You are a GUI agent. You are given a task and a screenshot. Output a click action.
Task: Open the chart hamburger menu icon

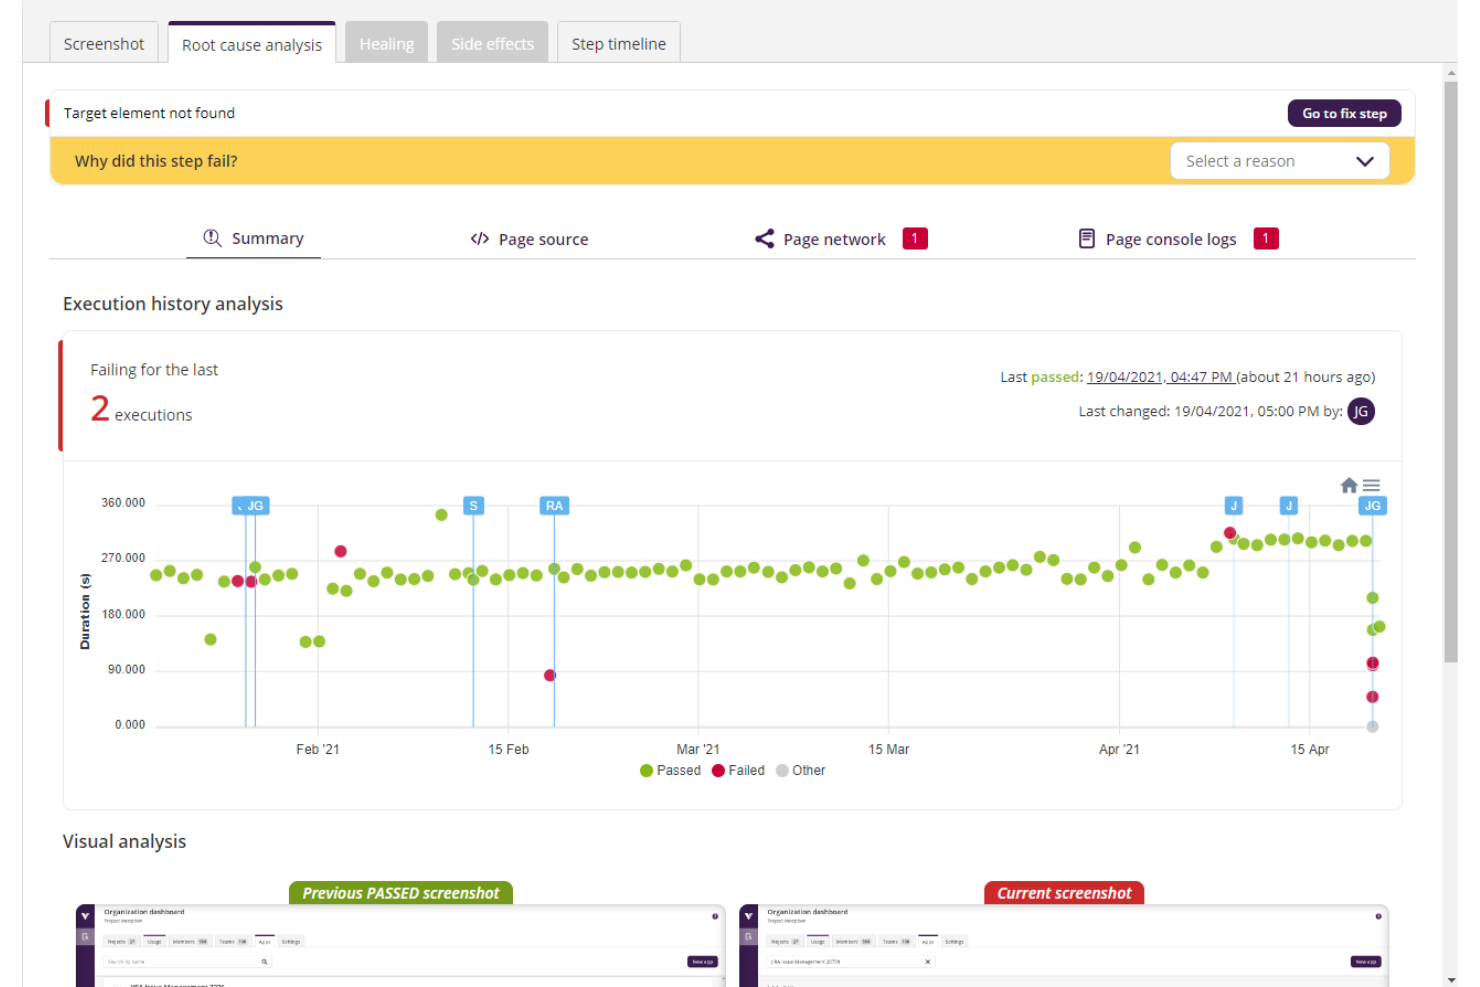(x=1371, y=485)
